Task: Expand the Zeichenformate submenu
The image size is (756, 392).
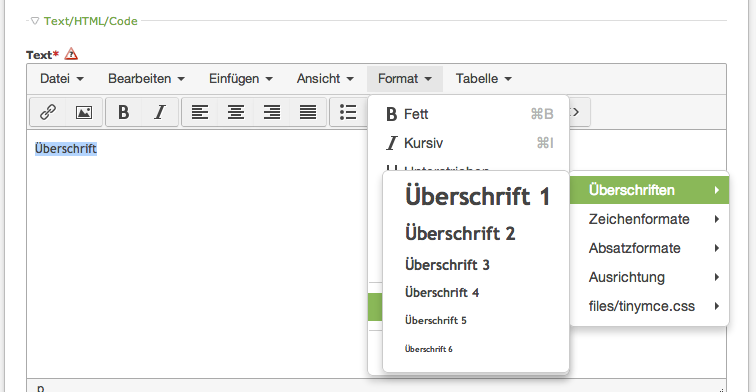Action: 649,219
